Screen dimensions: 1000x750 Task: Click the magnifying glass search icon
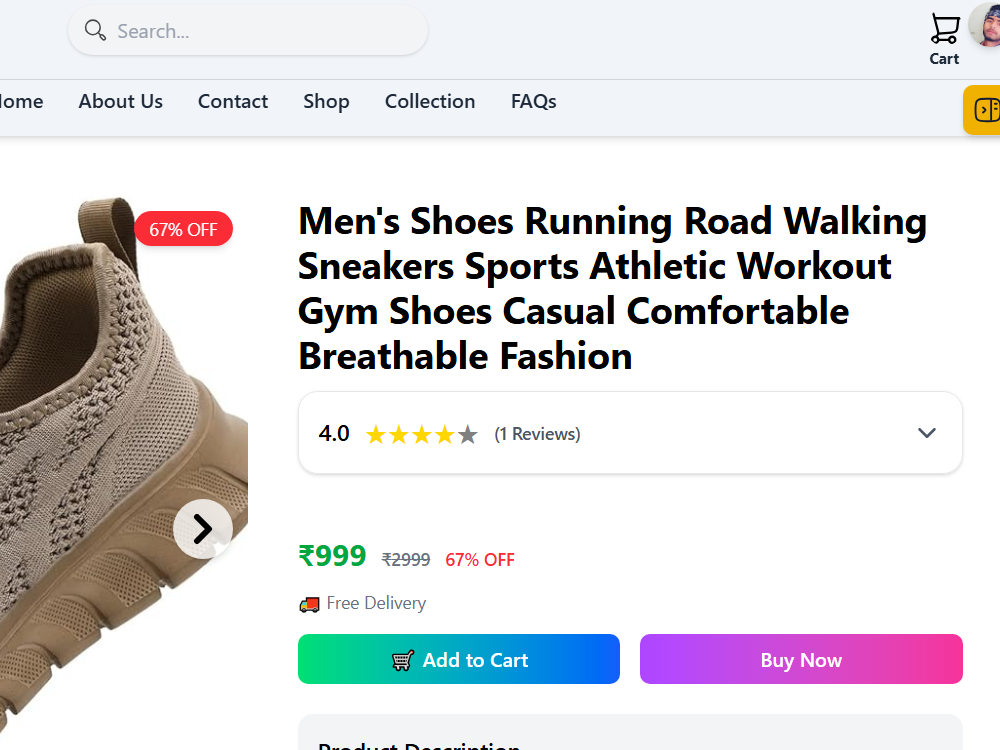(x=95, y=30)
